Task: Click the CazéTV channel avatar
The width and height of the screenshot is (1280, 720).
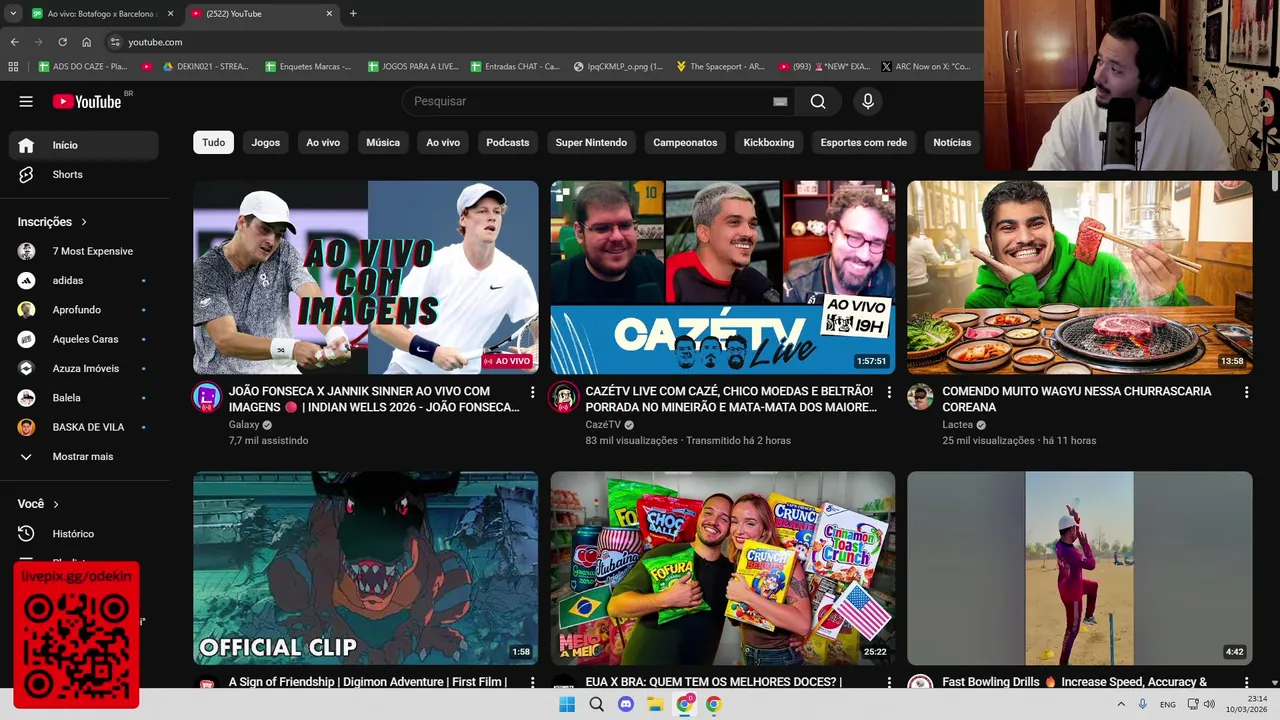Action: 564,397
